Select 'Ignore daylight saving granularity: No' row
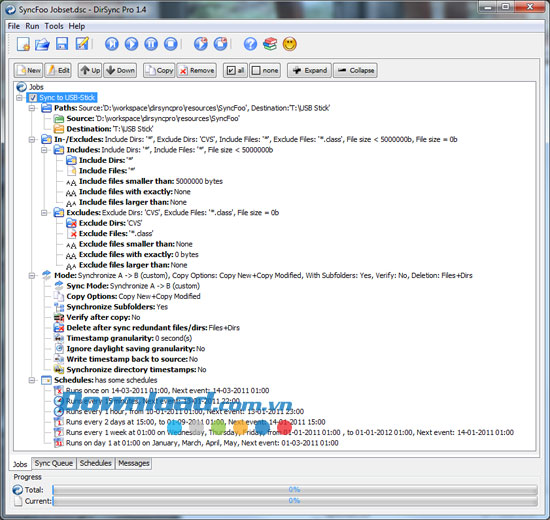 129,349
